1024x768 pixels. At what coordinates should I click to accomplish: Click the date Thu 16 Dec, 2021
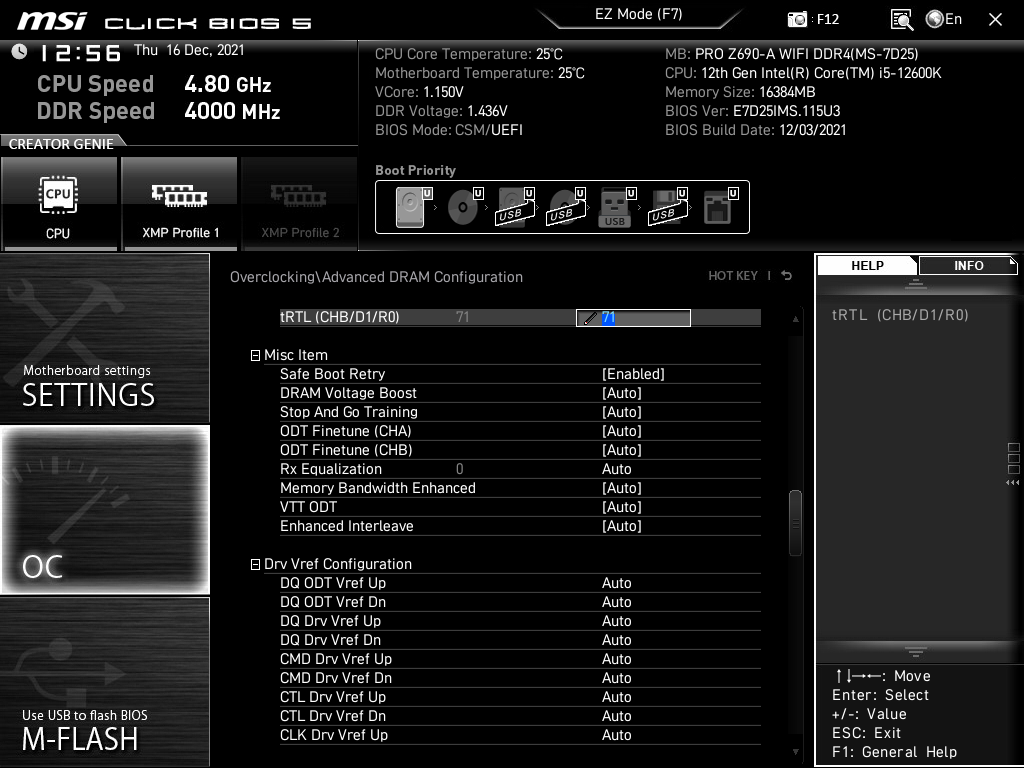189,50
